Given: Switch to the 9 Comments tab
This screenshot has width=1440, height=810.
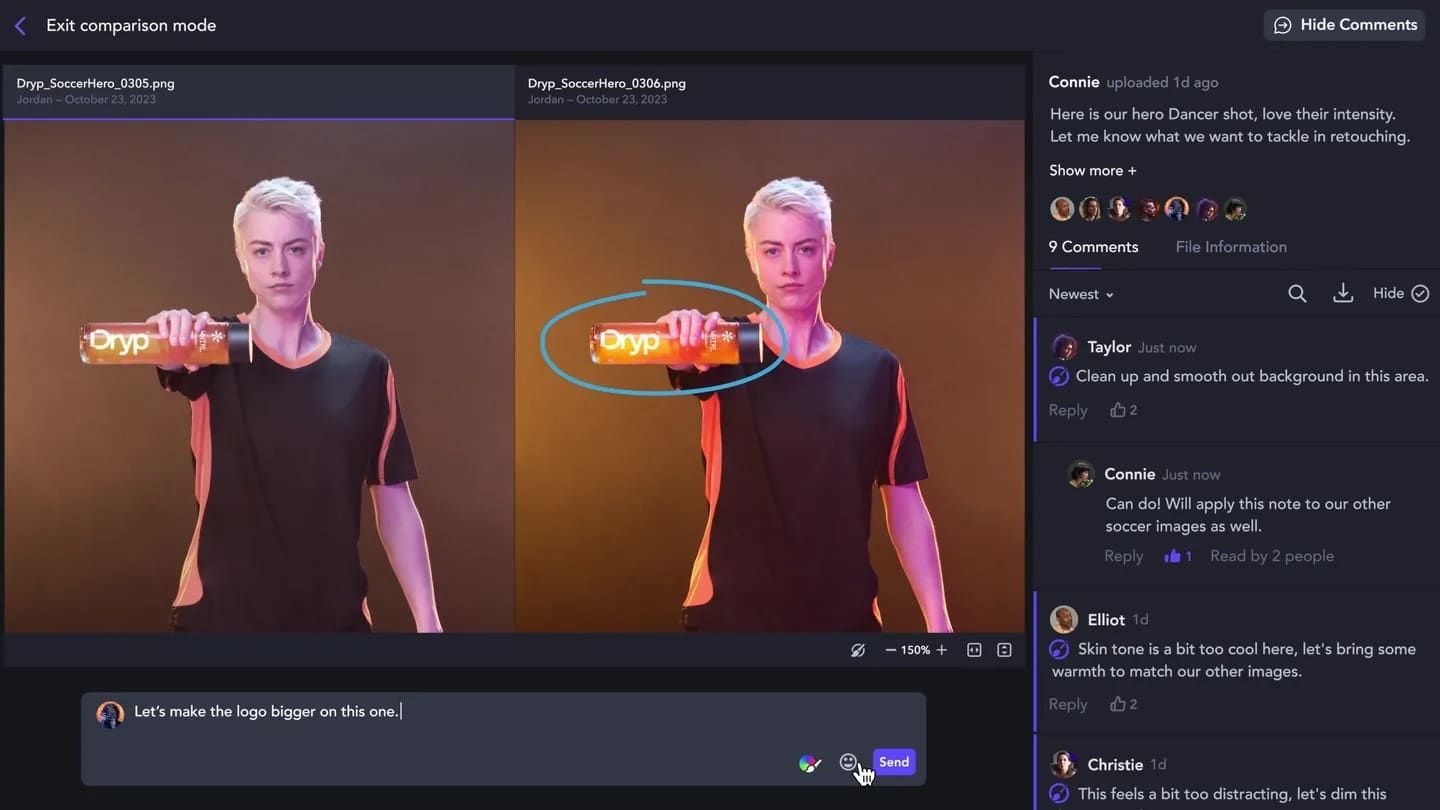Looking at the screenshot, I should point(1093,247).
